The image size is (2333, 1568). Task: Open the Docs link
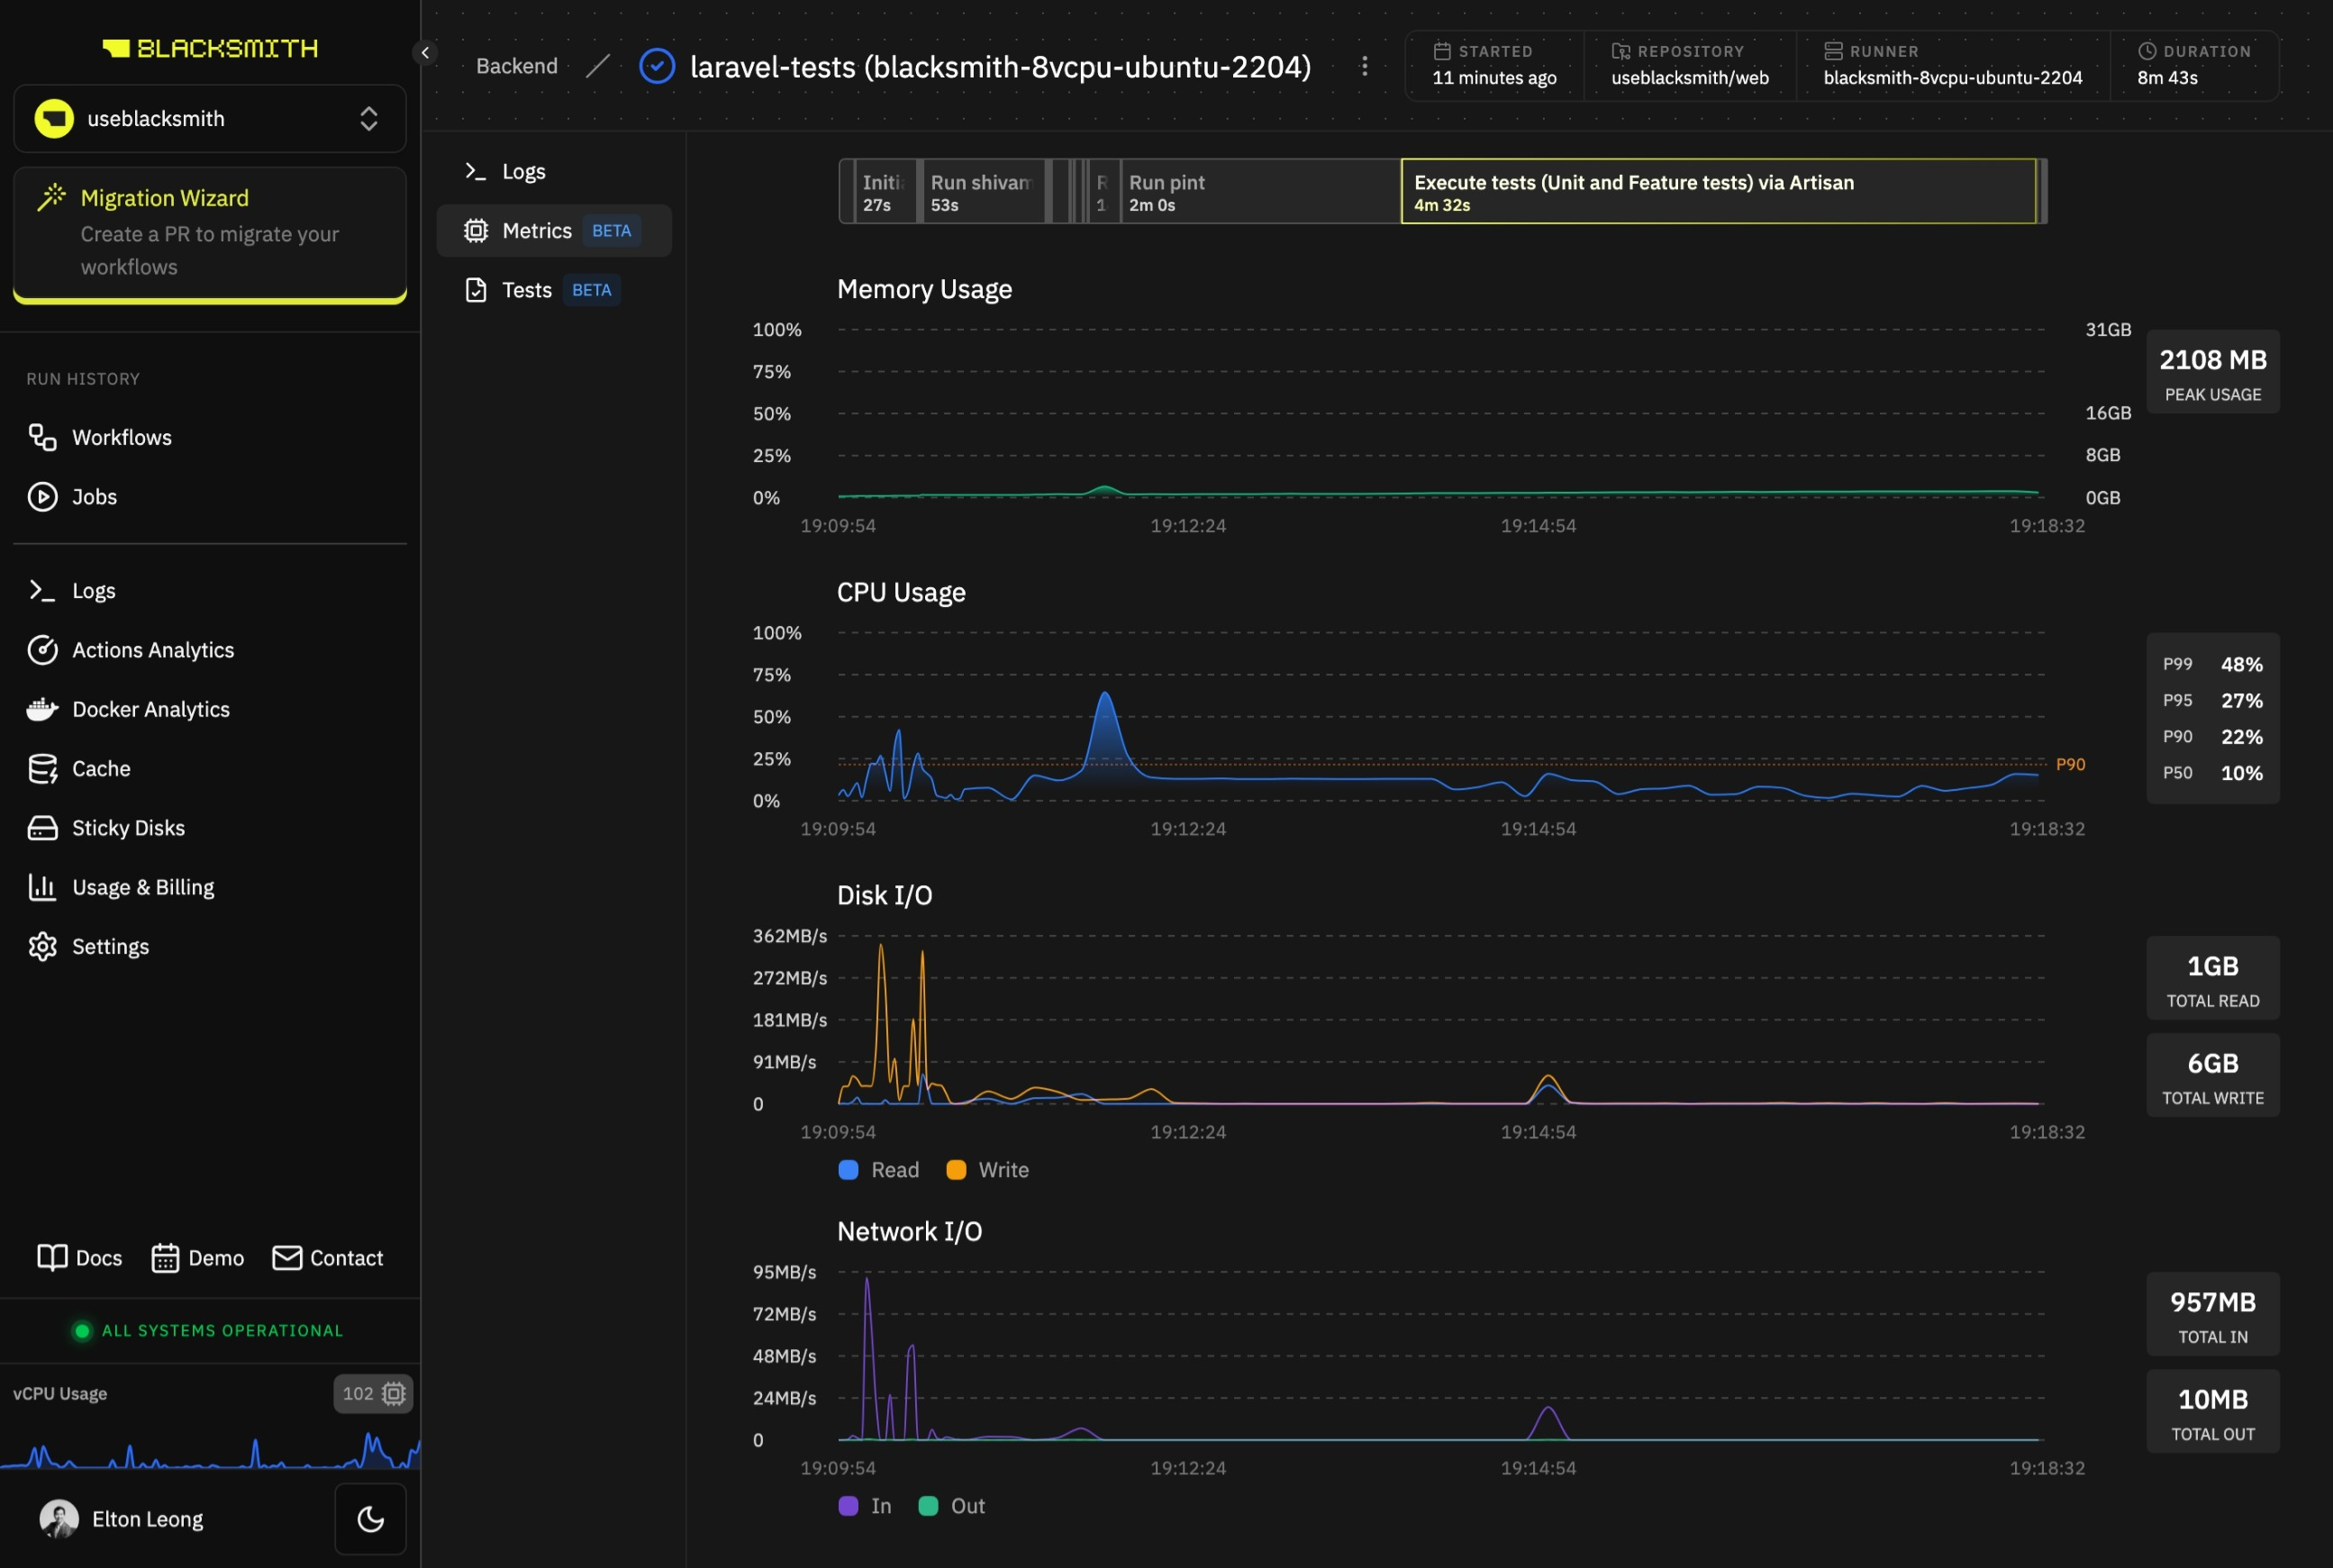(x=79, y=1258)
